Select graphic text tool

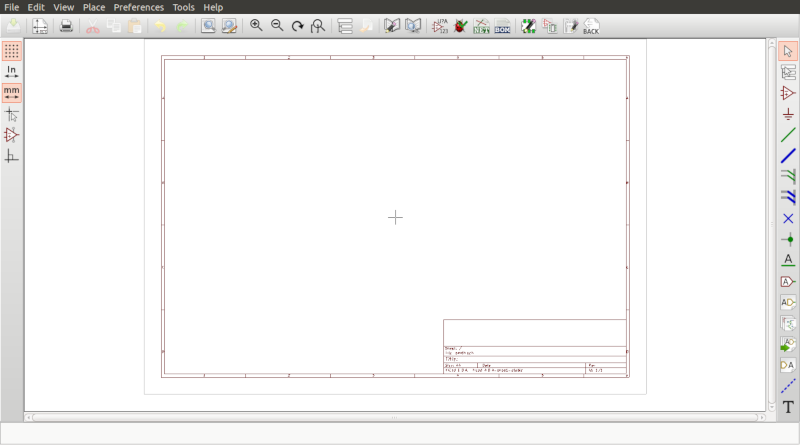pyautogui.click(x=788, y=407)
